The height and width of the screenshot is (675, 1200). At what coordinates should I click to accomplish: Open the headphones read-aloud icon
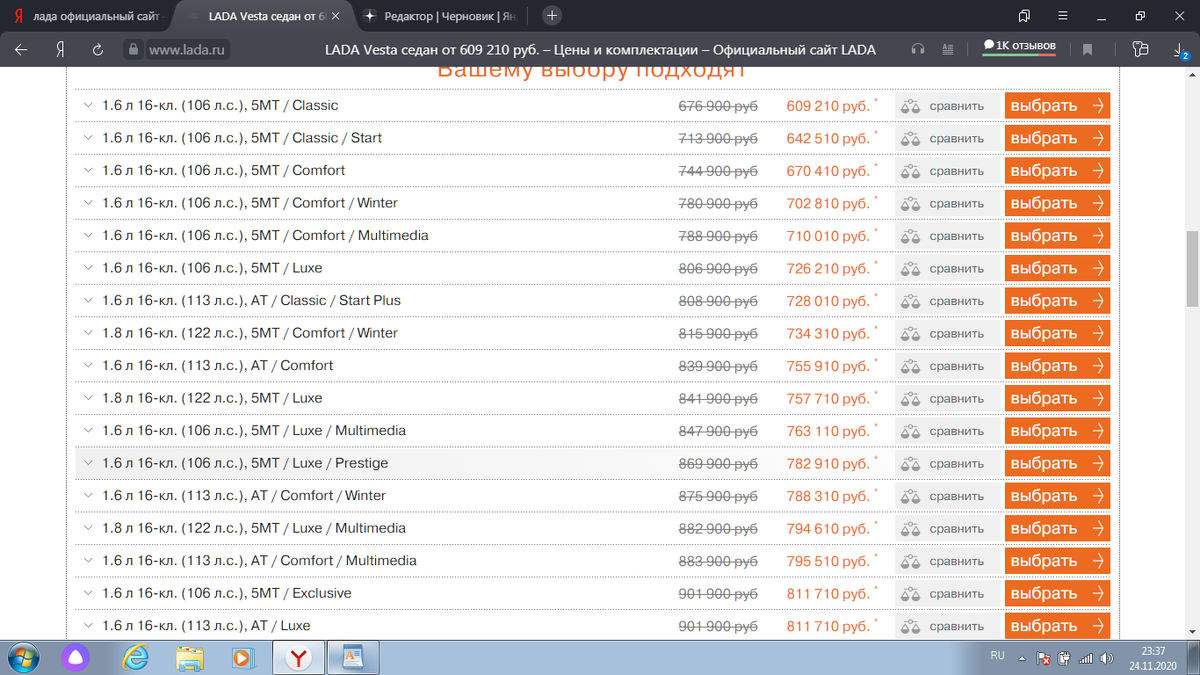coord(918,49)
